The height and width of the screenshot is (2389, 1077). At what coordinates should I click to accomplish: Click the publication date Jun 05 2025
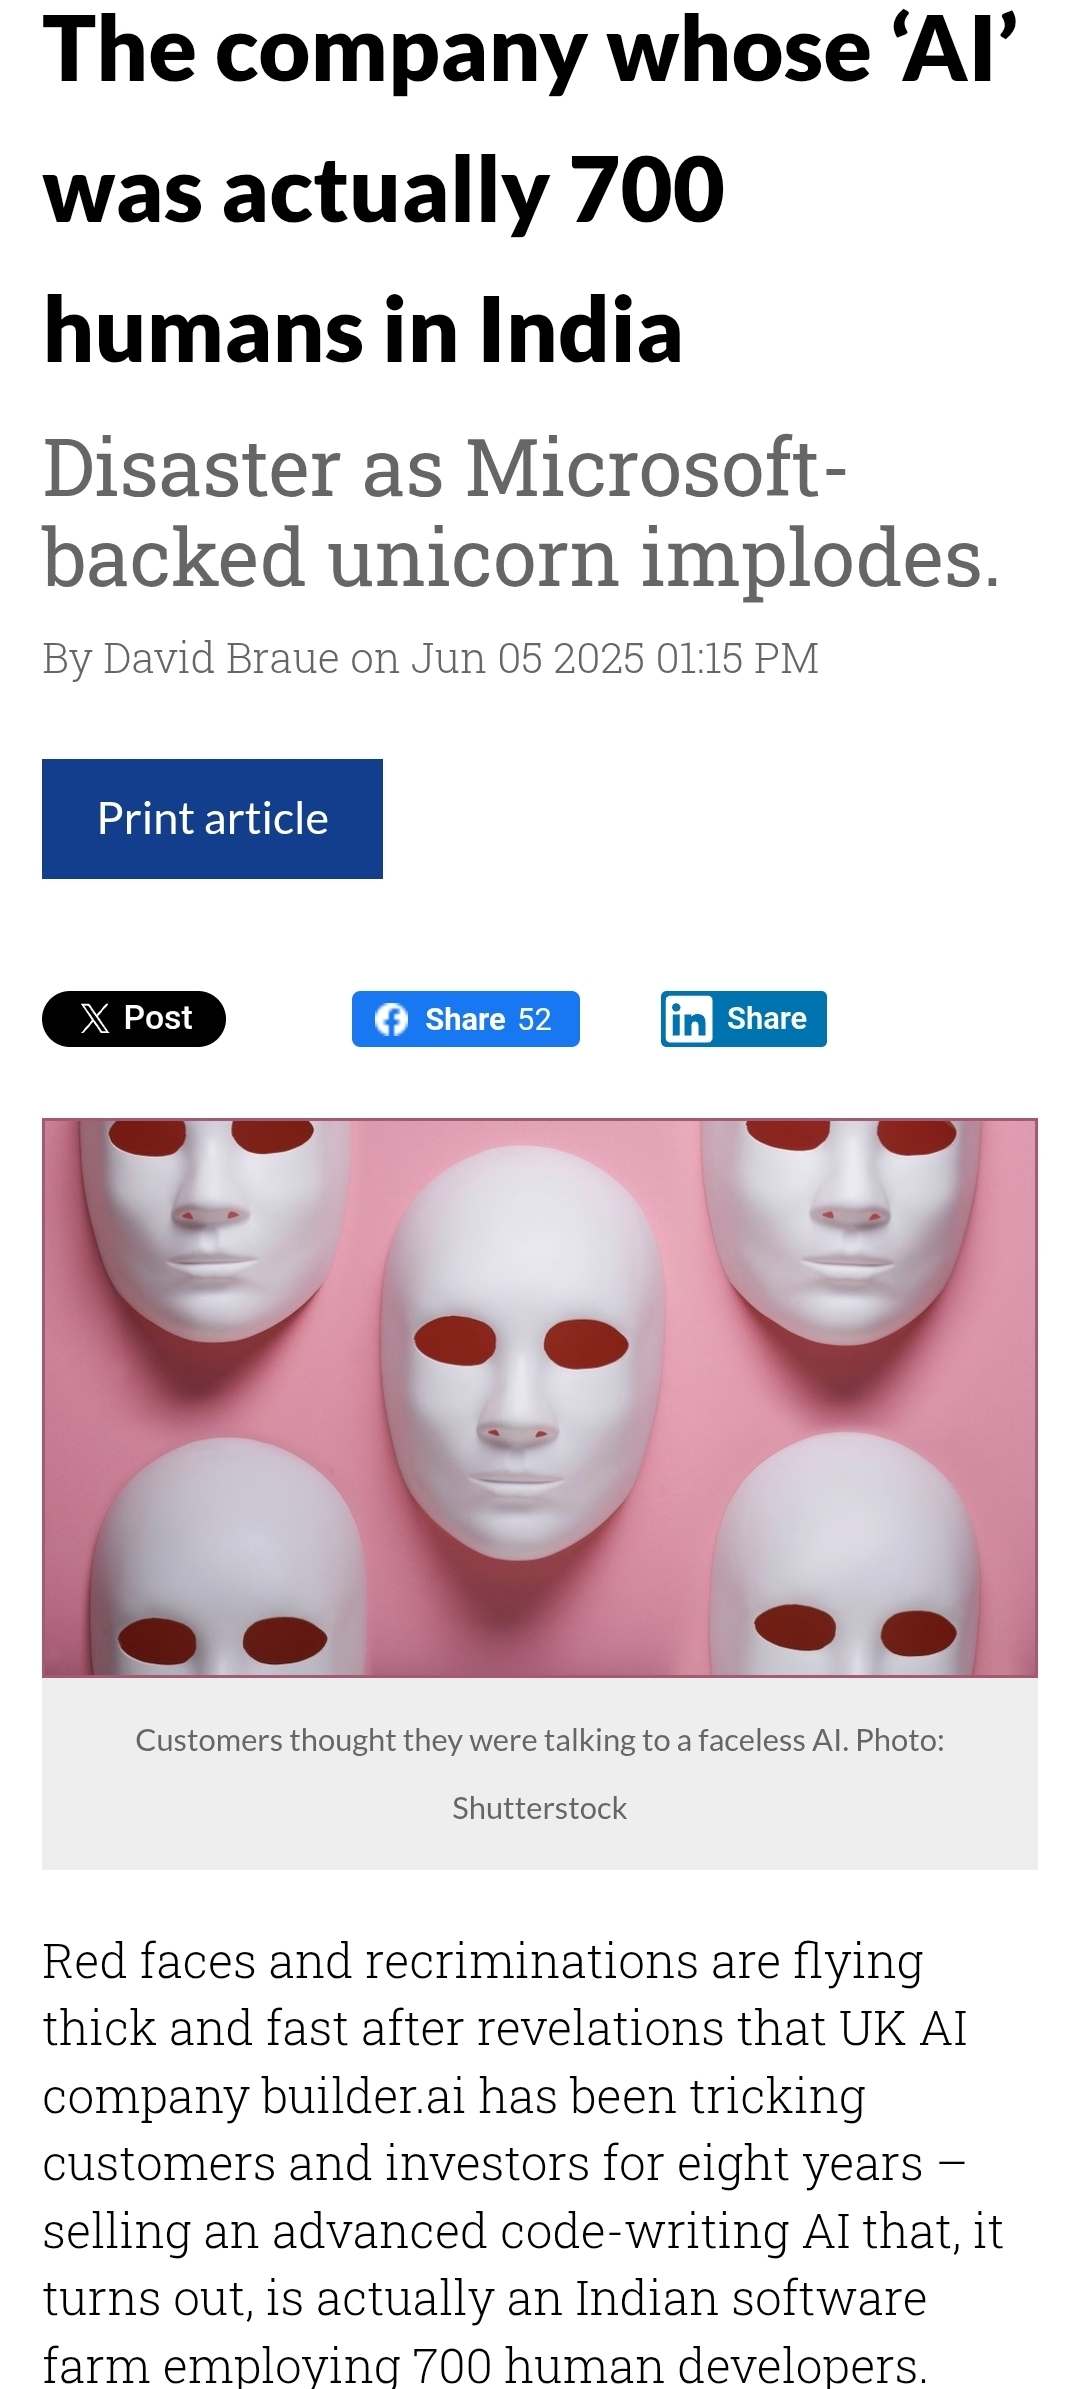(x=527, y=659)
